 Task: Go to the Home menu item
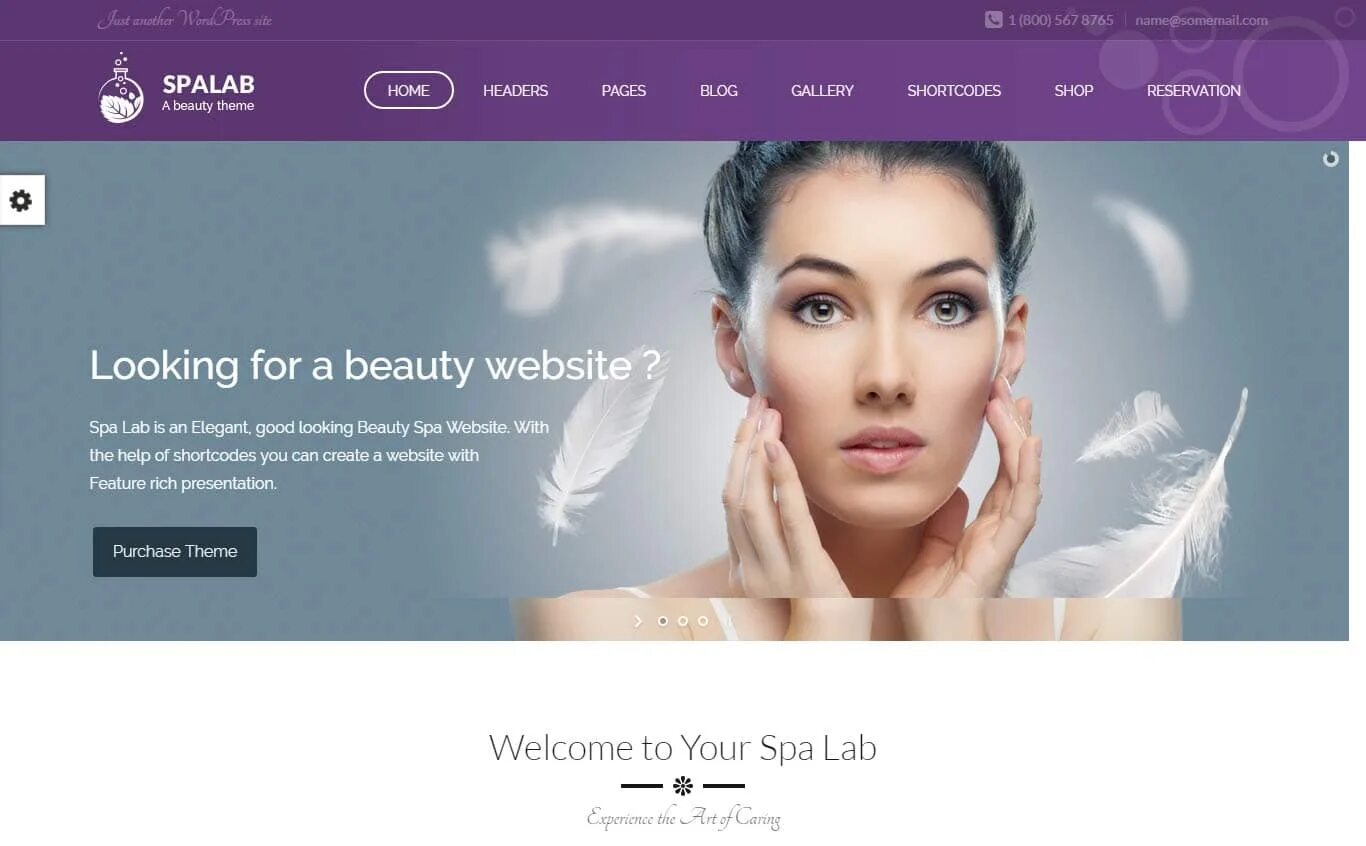(408, 90)
